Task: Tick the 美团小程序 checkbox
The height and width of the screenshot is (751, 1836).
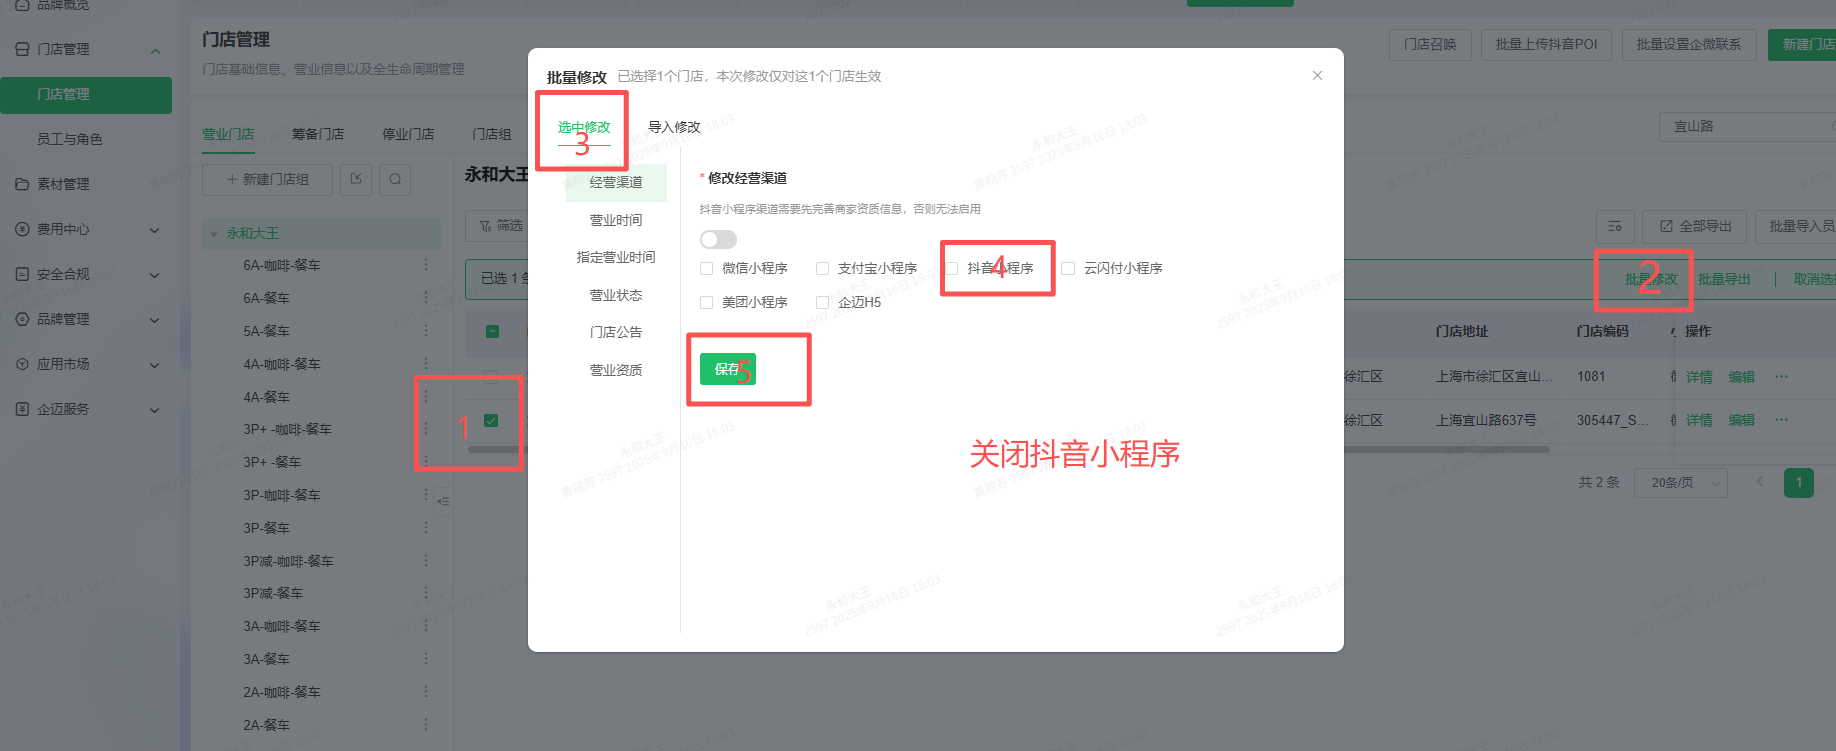Action: [x=707, y=302]
